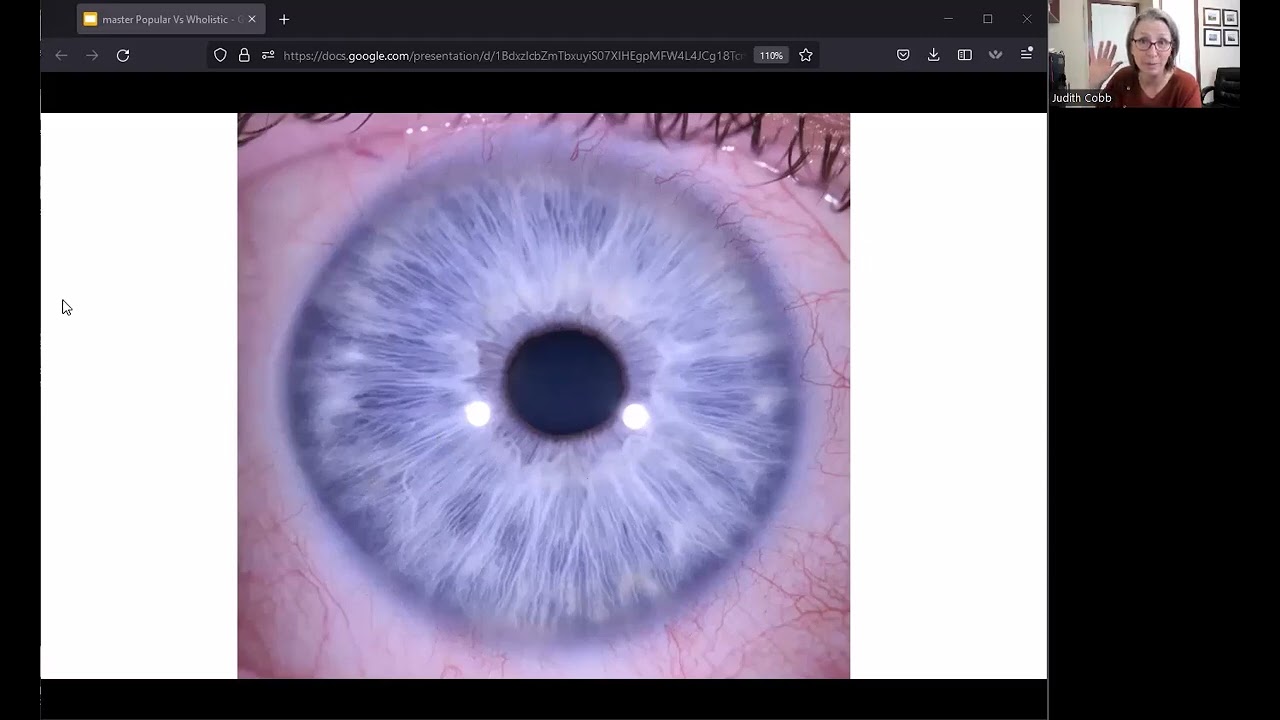Click the docs.google.com address bar URL
This screenshot has width=1280, height=720.
(x=514, y=56)
